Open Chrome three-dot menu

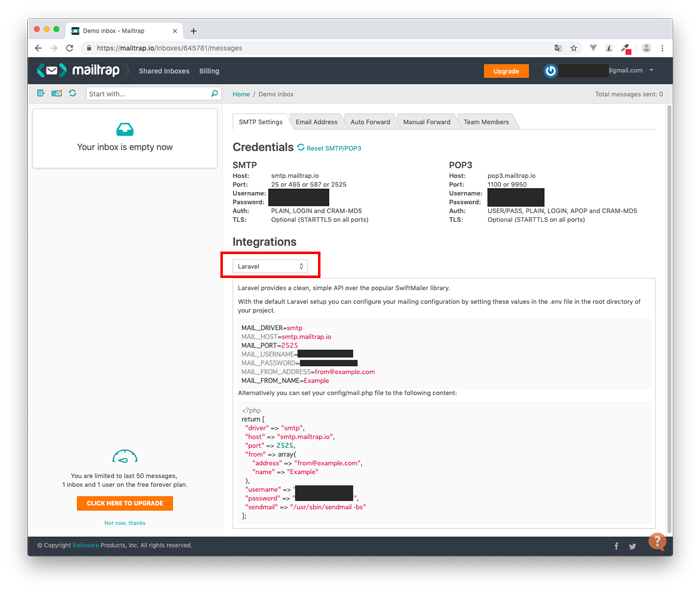click(x=662, y=48)
